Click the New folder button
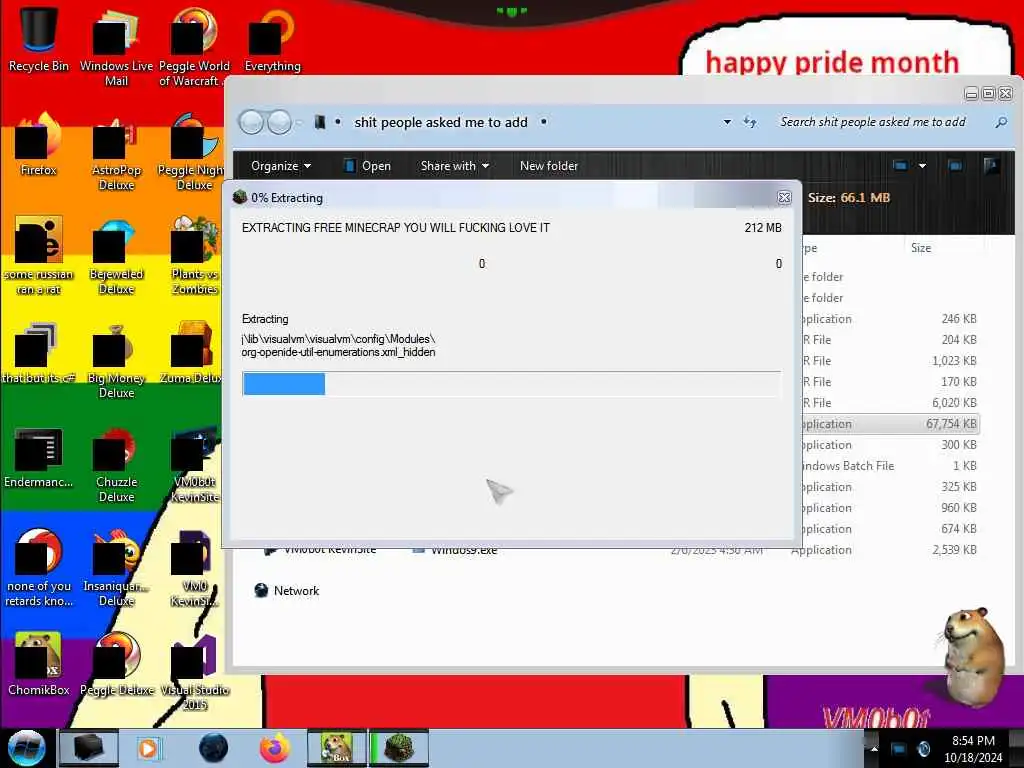The width and height of the screenshot is (1024, 768). click(x=549, y=166)
